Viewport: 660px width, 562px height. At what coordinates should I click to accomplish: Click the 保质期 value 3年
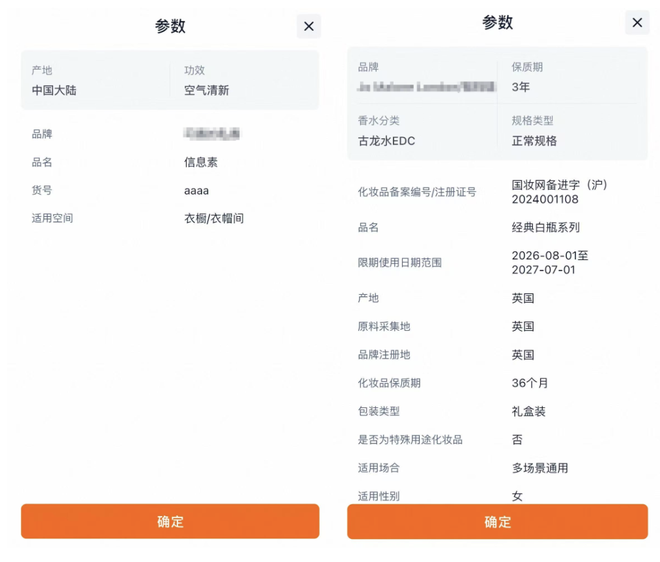click(x=521, y=87)
